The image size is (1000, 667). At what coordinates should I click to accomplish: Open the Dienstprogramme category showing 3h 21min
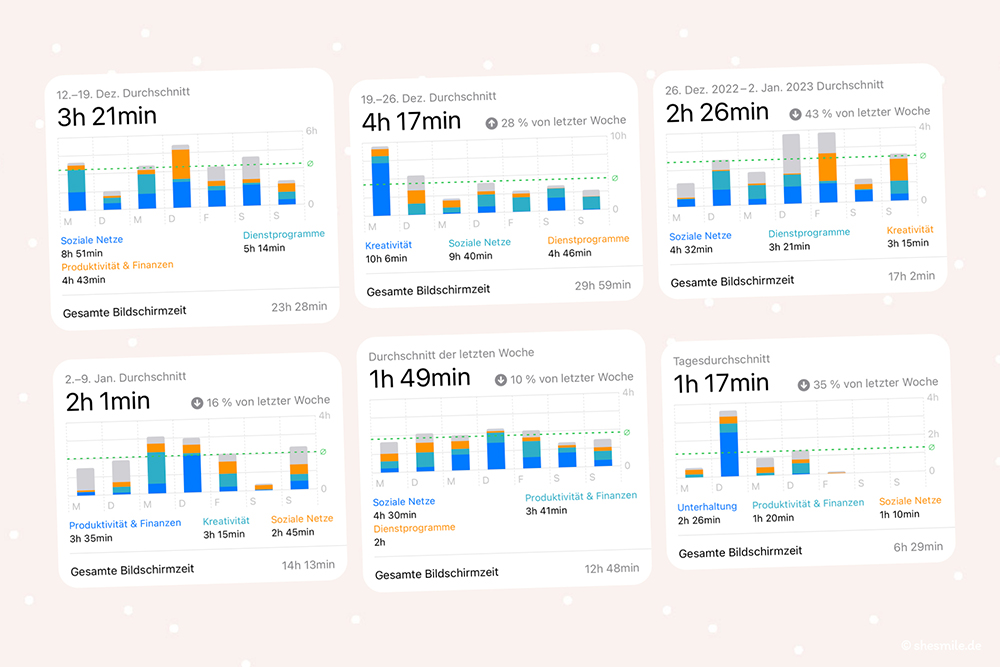point(809,240)
